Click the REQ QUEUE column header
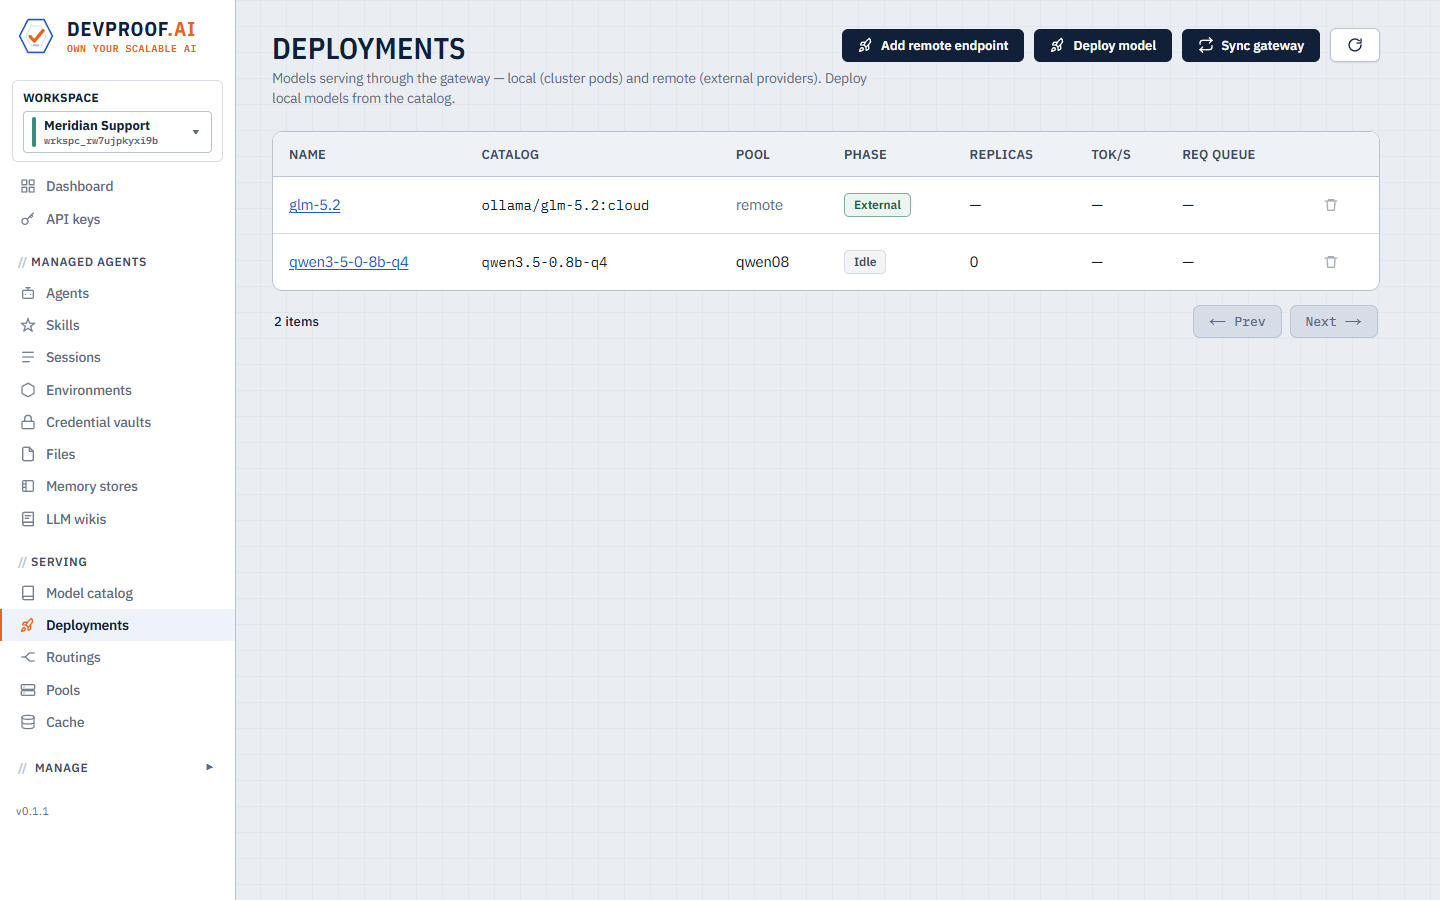Image resolution: width=1440 pixels, height=900 pixels. [1218, 155]
